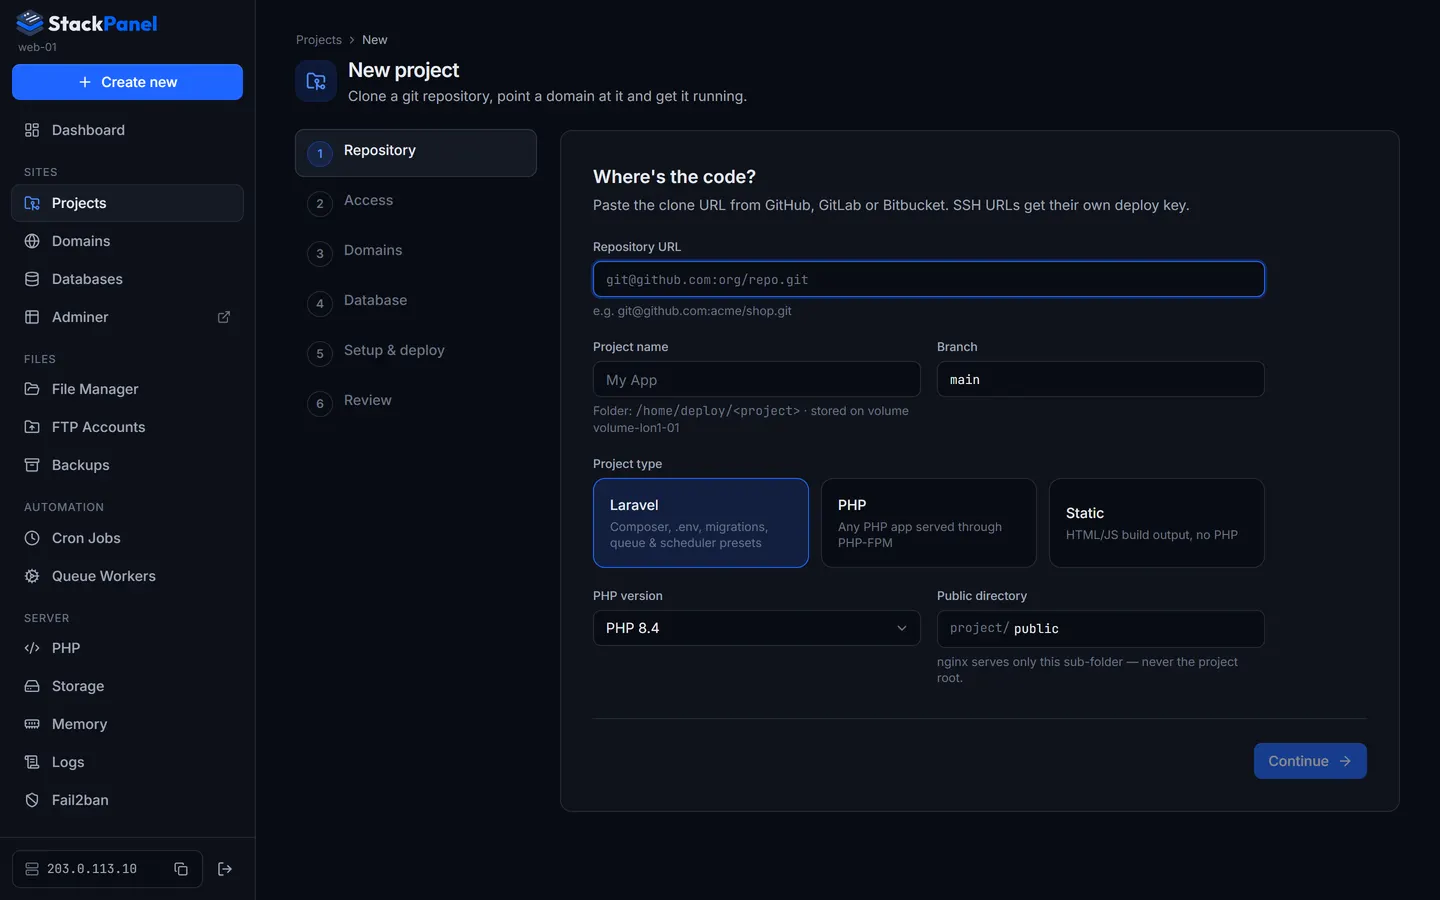Click the Dashboard grid icon

(x=32, y=130)
